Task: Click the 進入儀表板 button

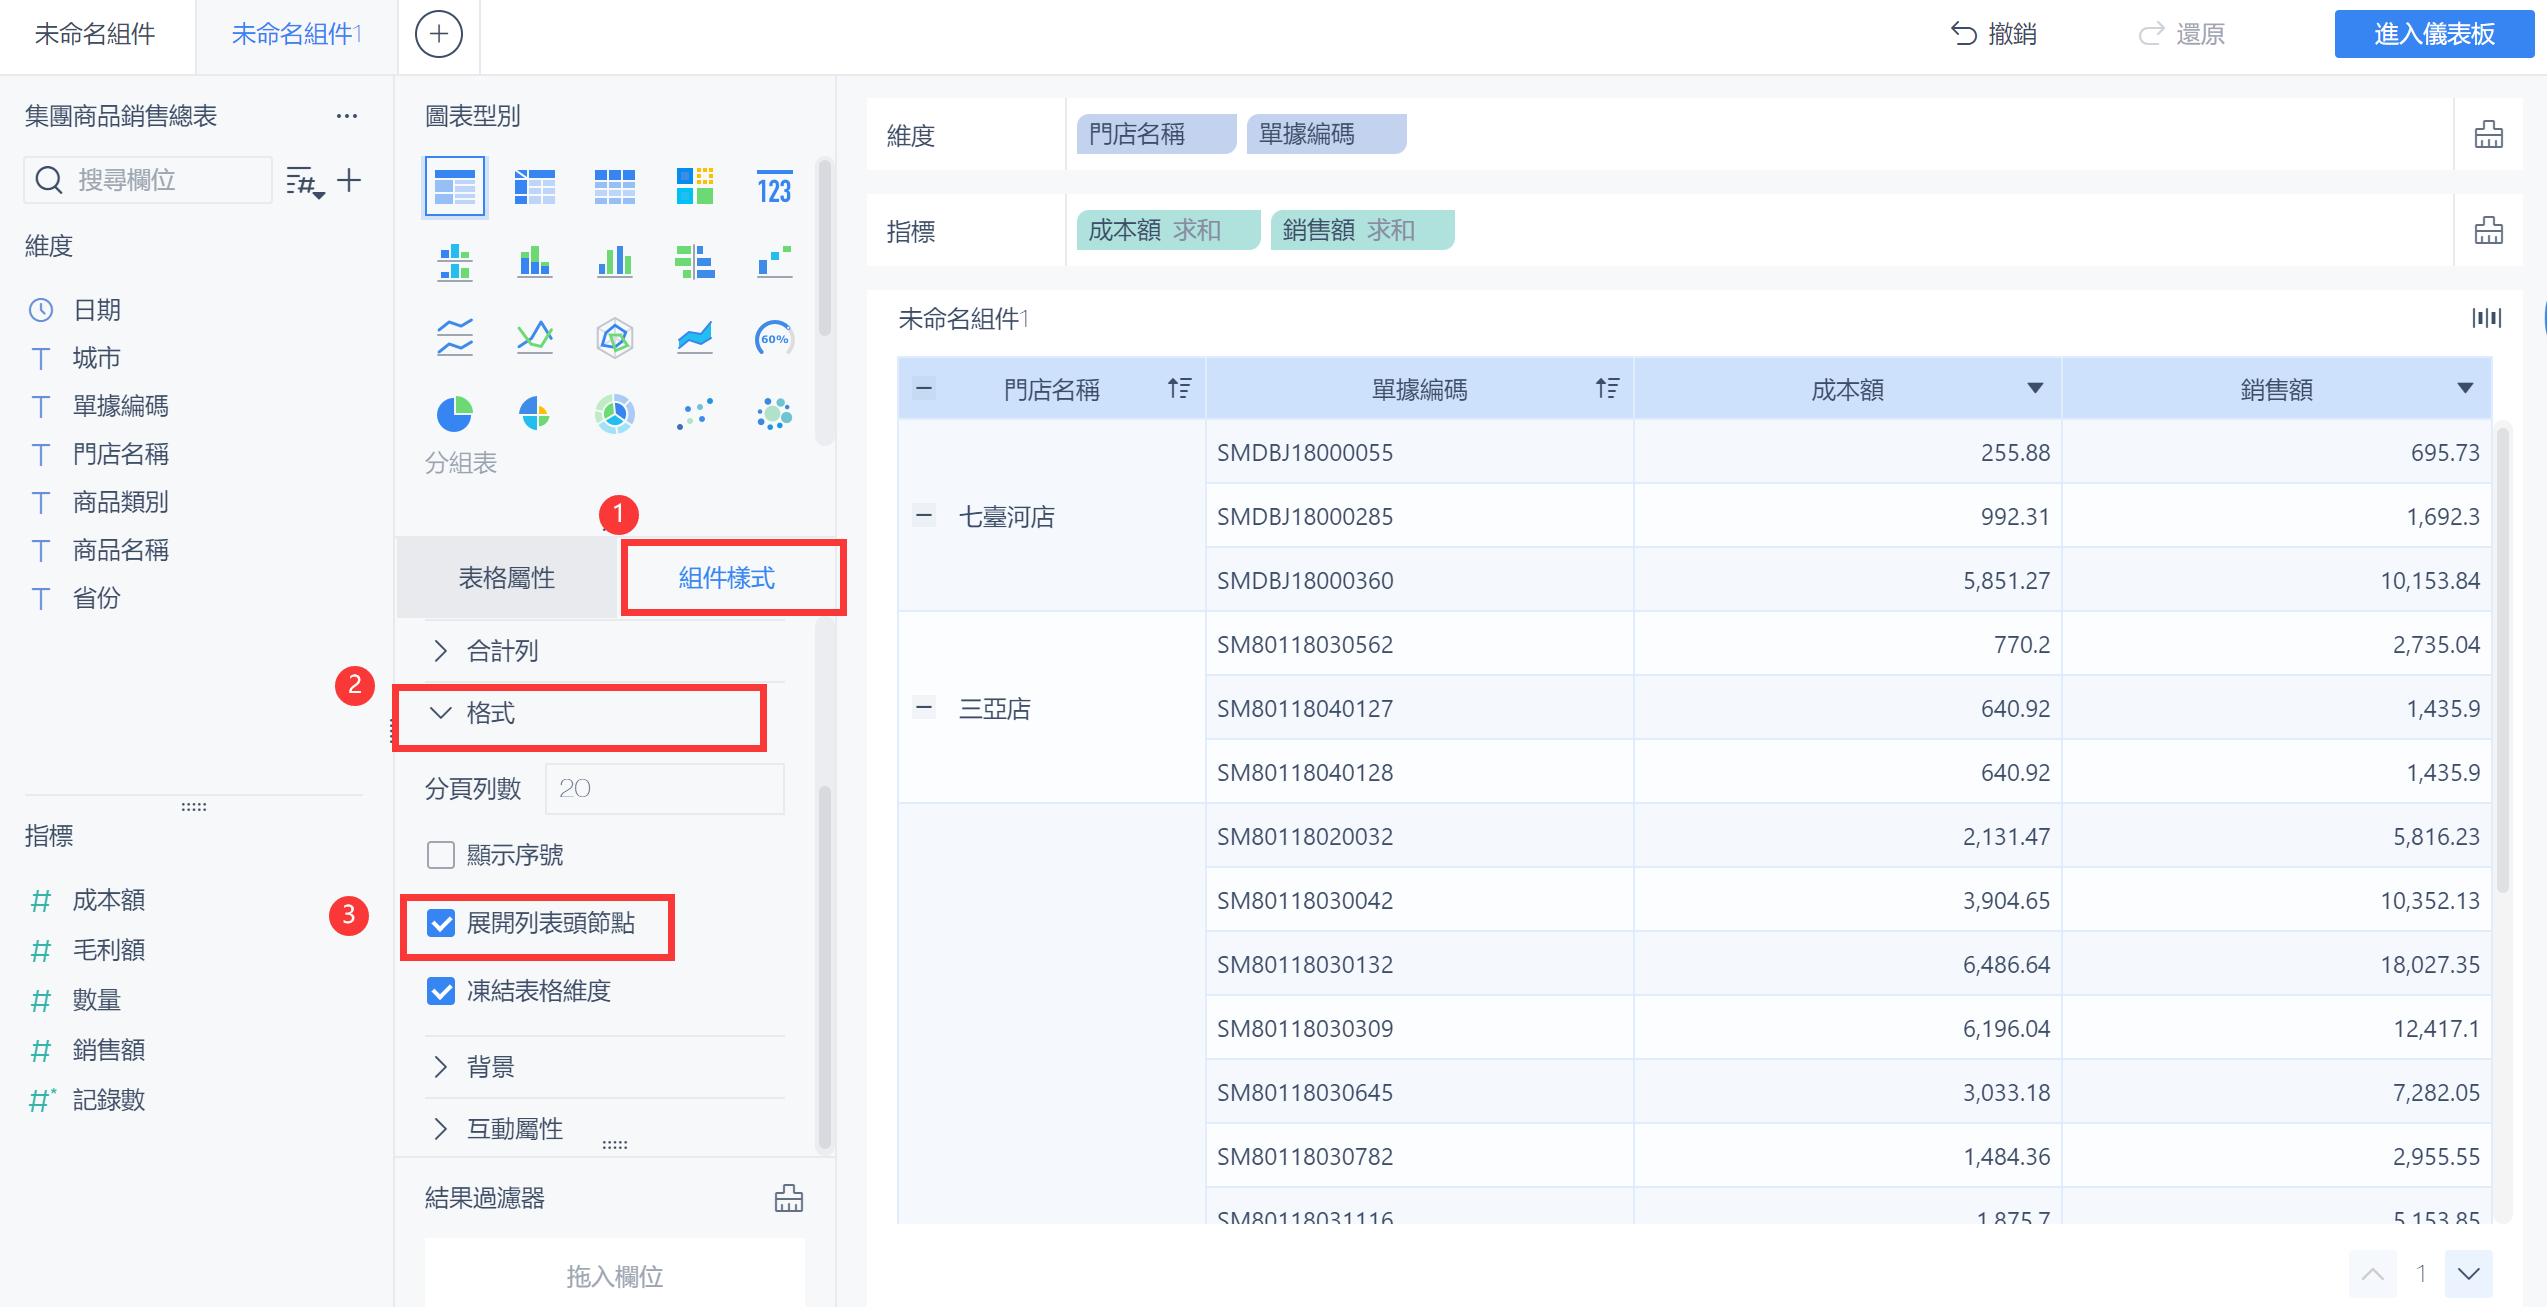Action: pos(2433,34)
